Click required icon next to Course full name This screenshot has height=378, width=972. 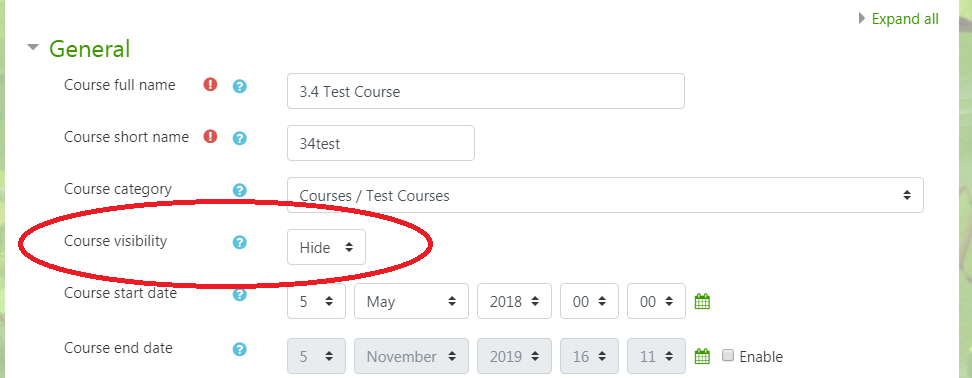[211, 85]
